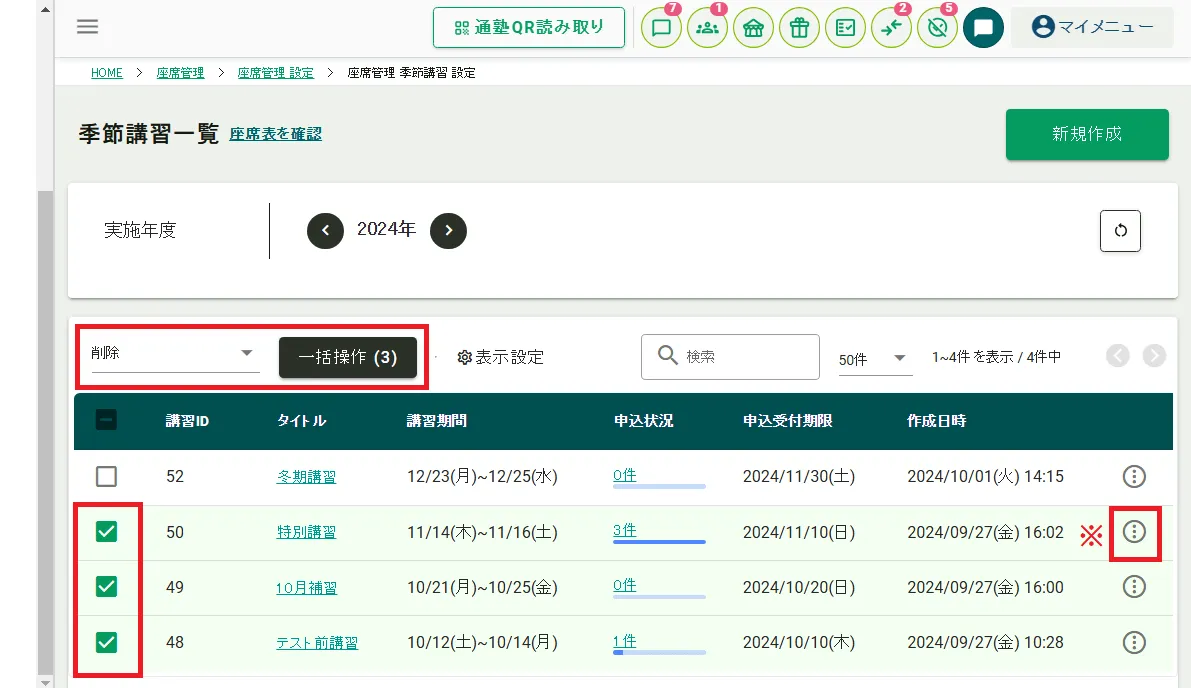Click the 座席表を確認 link

coord(276,134)
